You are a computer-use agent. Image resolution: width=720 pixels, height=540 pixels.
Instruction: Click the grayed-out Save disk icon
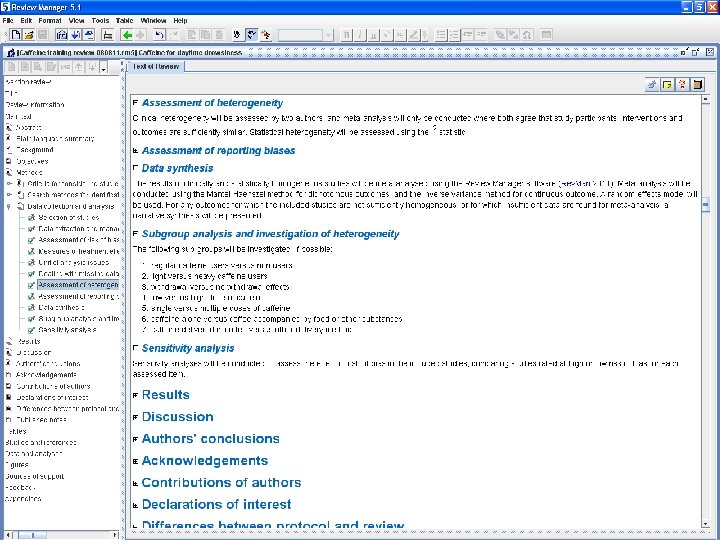42,35
